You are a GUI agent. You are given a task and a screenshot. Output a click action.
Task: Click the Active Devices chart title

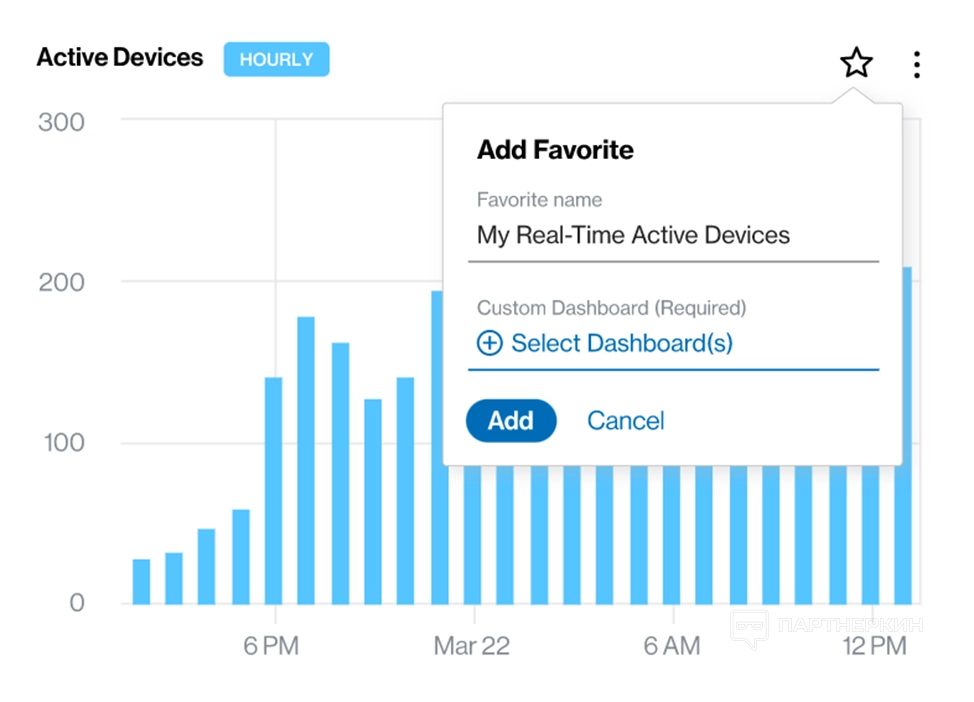[119, 58]
